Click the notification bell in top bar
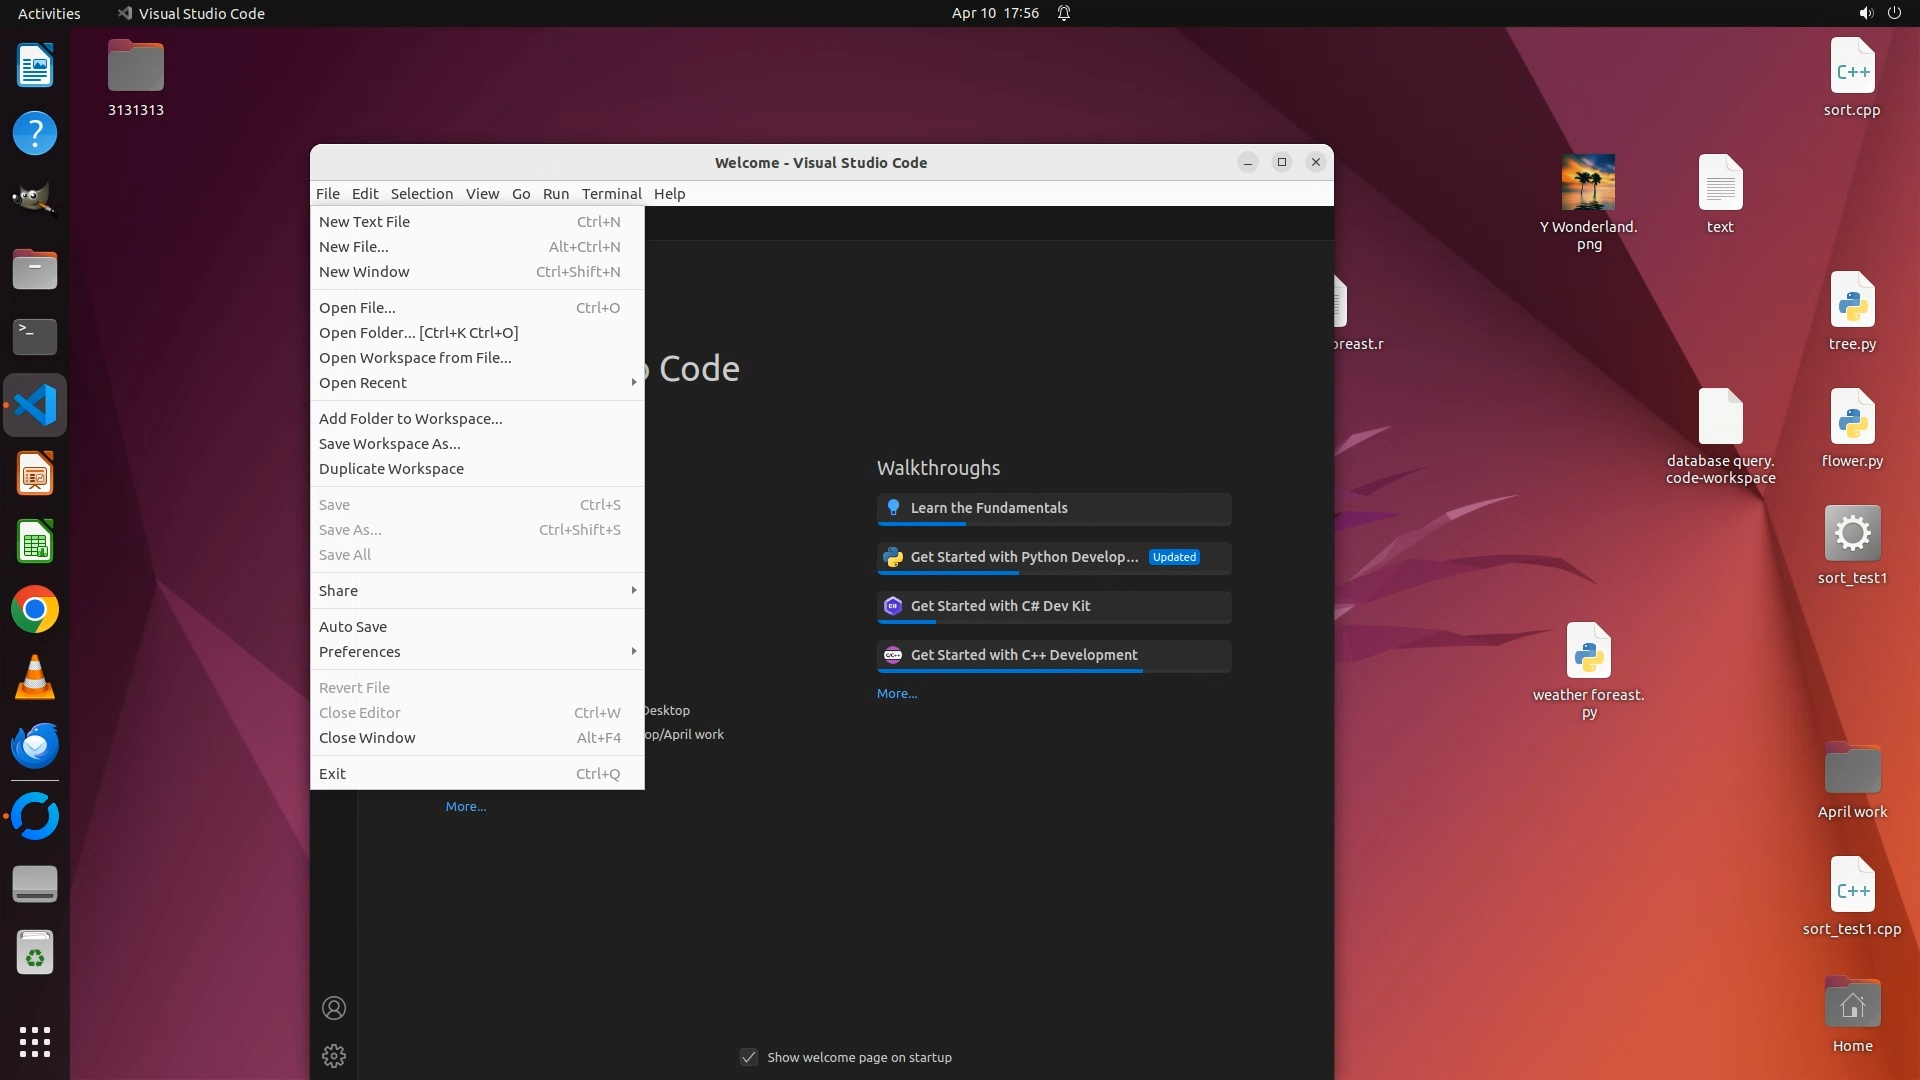 click(x=1064, y=13)
